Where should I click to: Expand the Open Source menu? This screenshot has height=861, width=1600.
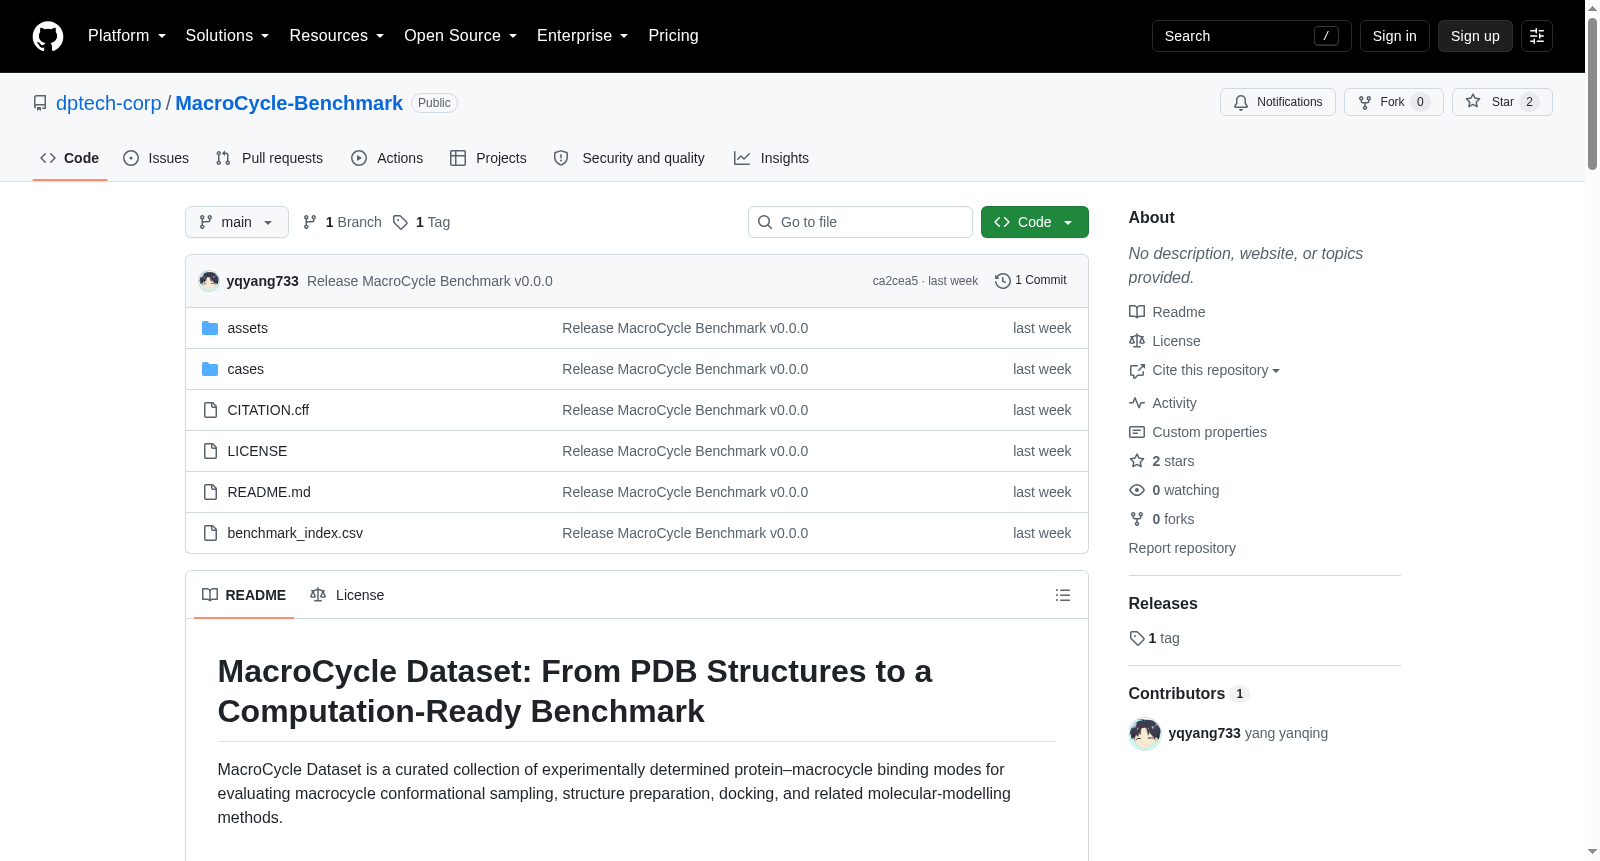[461, 36]
